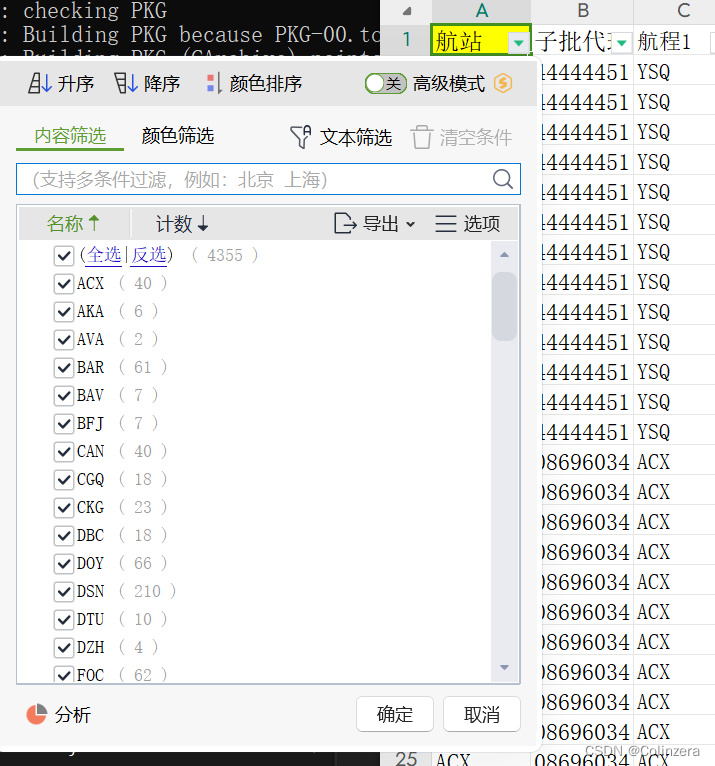Click the select-all corner triangle of sheet
715x766 pixels.
tap(406, 11)
